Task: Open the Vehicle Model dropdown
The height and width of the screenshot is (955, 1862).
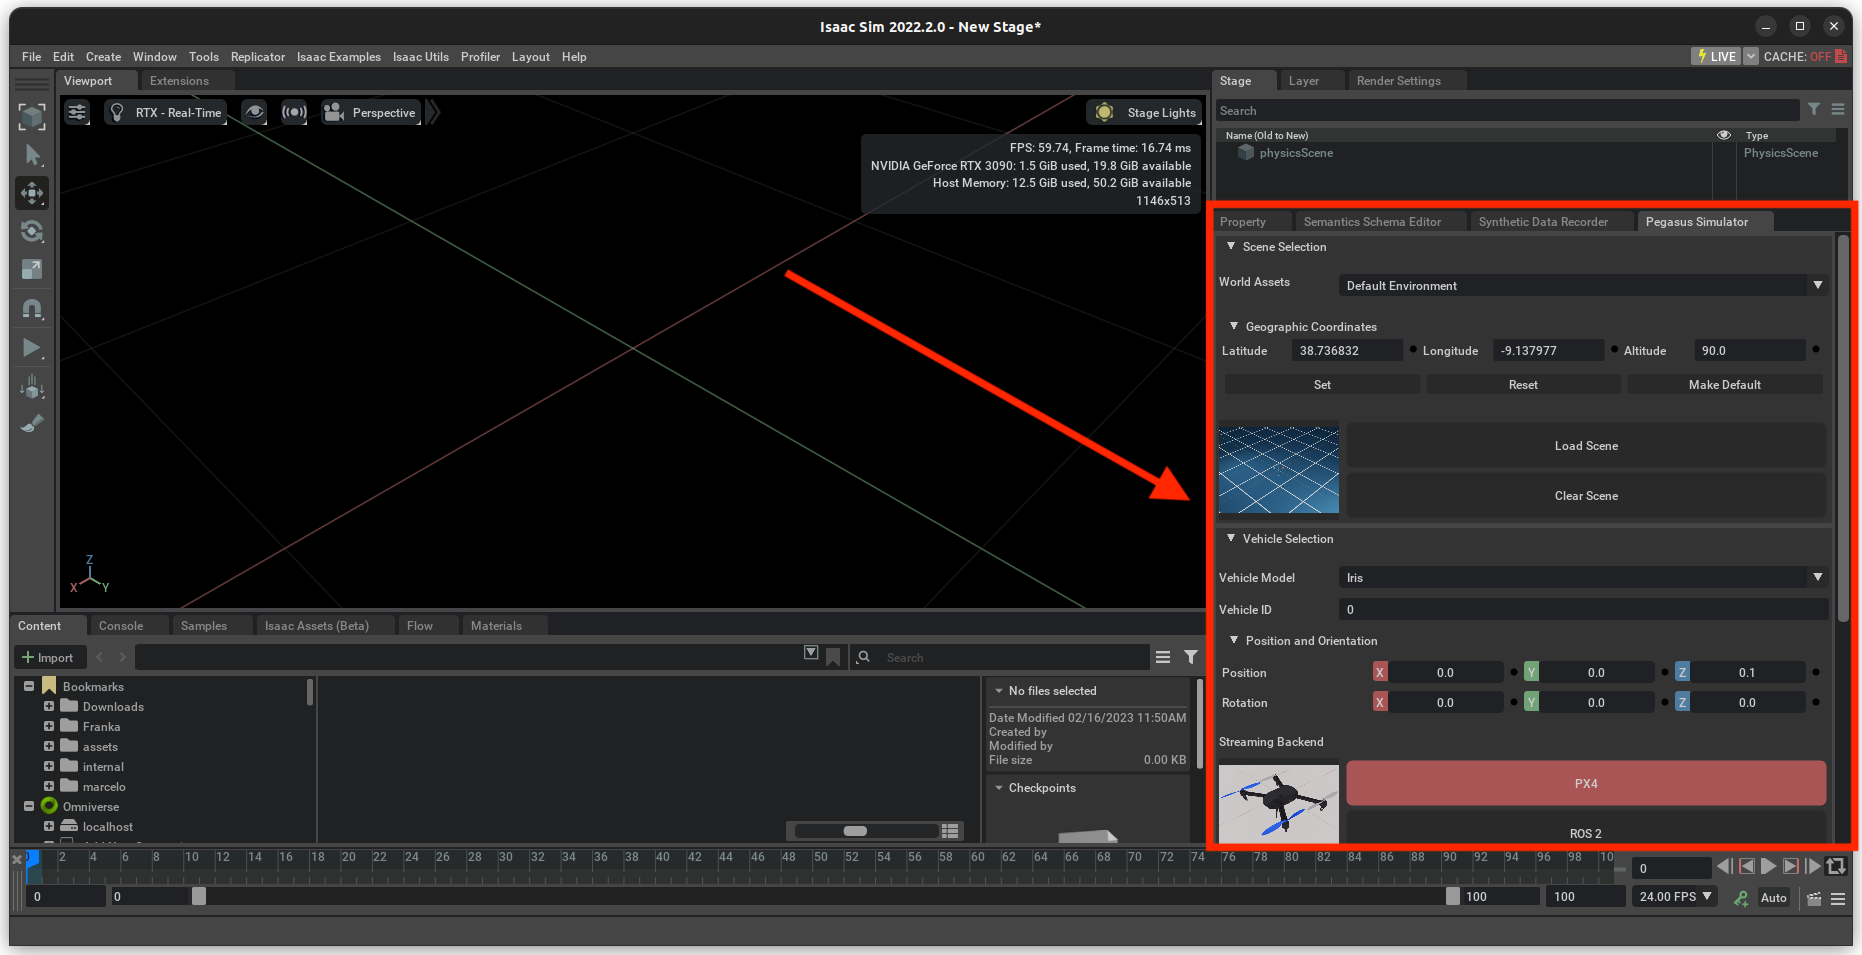Action: coord(1583,578)
